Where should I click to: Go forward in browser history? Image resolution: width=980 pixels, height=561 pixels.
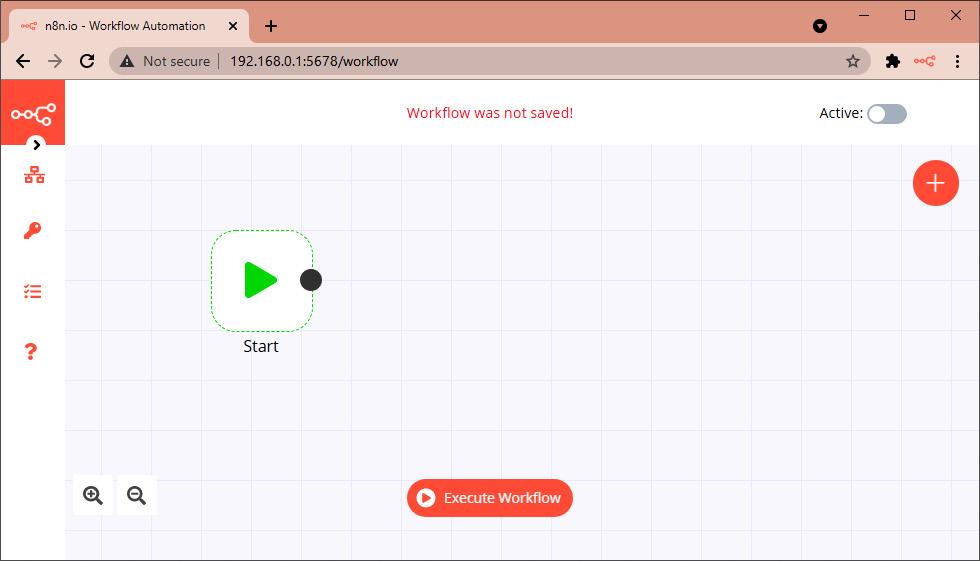point(55,61)
